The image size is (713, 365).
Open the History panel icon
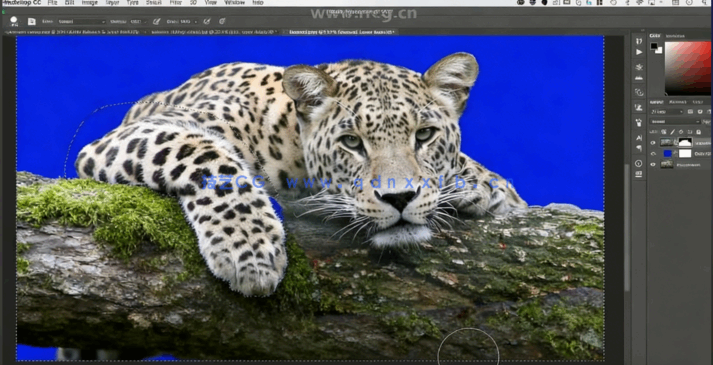(x=639, y=41)
